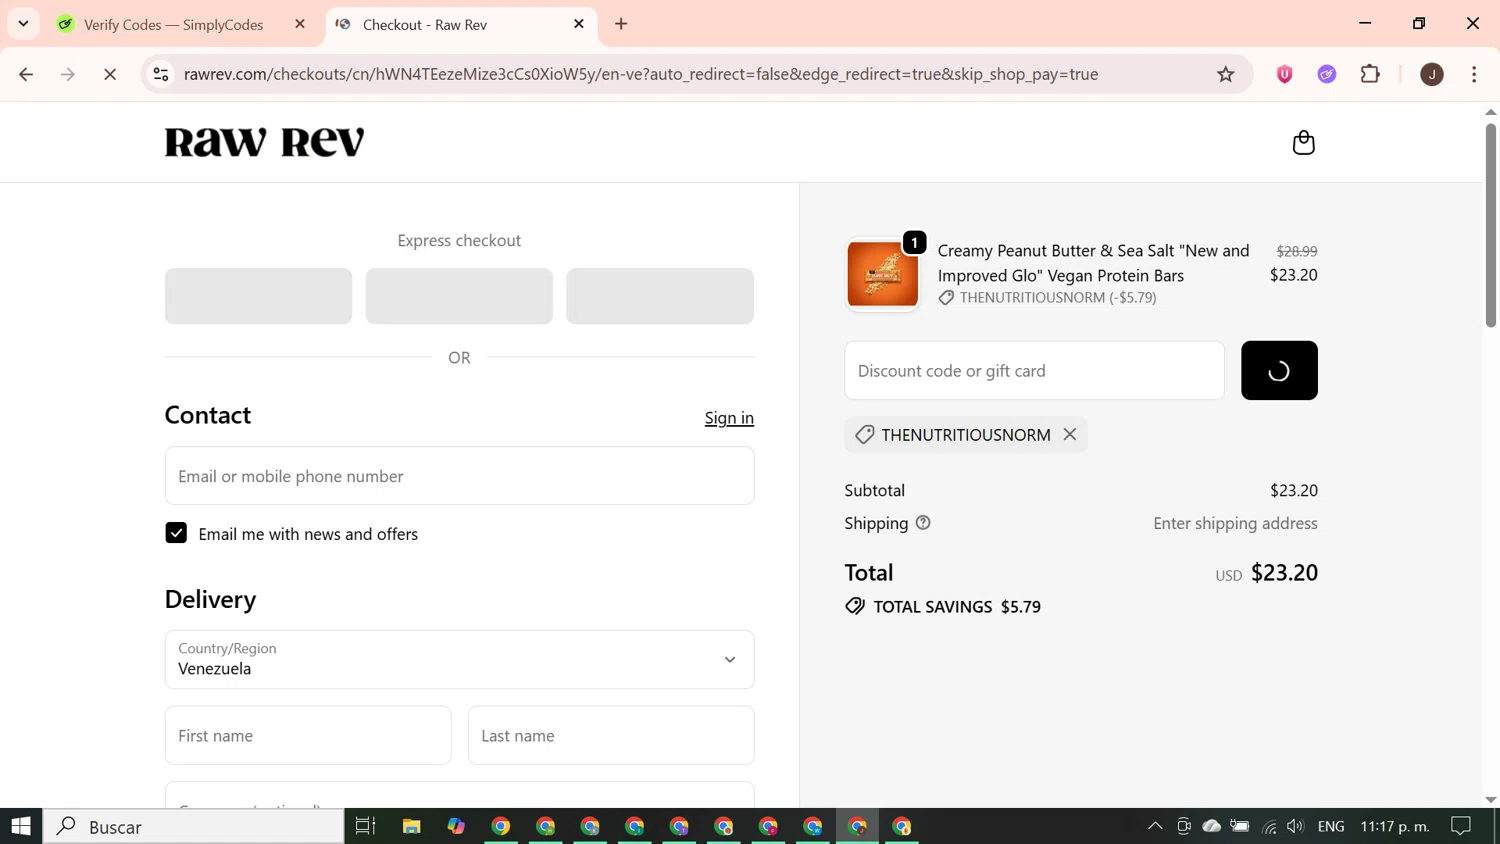Viewport: 1500px width, 844px height.
Task: Open the Chrome three-dot menu
Action: click(1474, 74)
